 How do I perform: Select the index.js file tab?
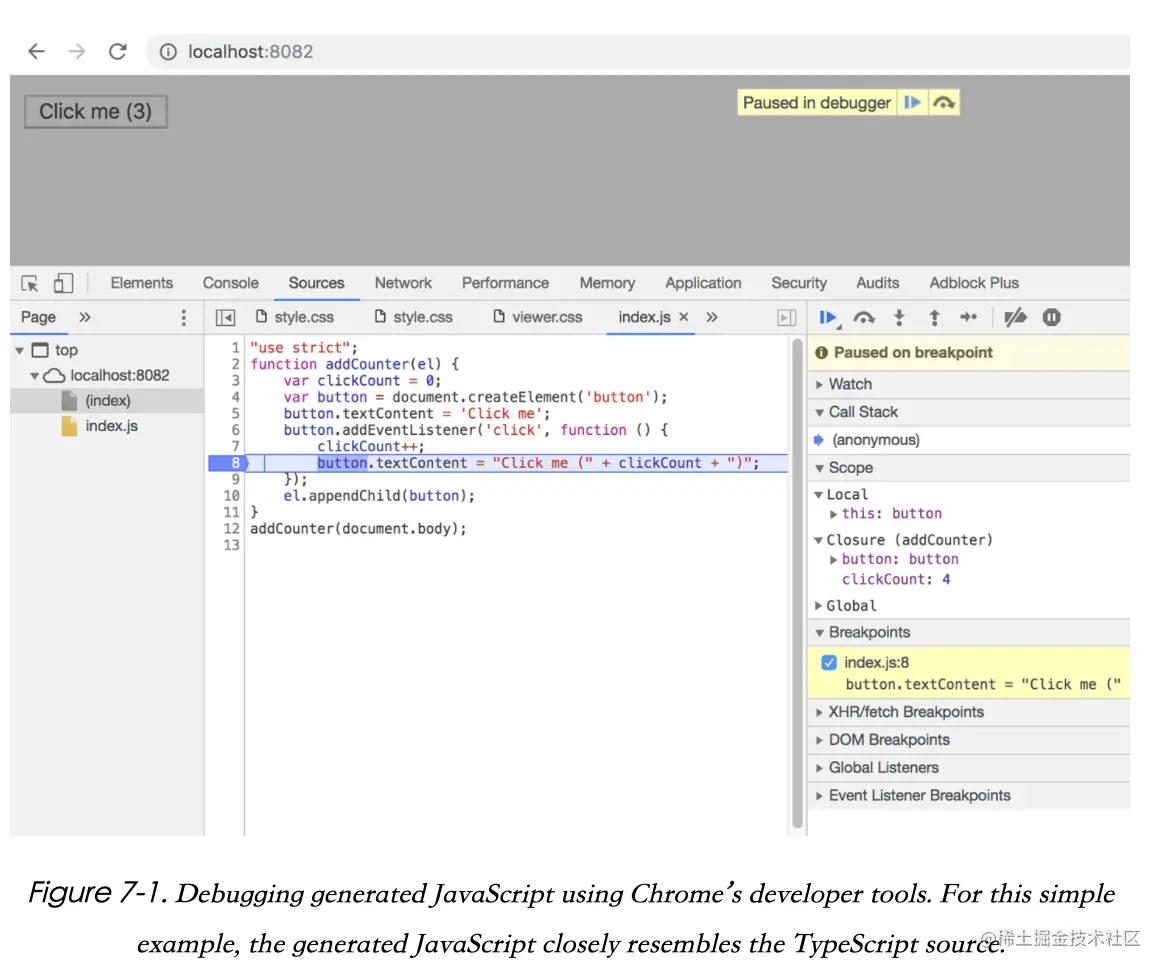tap(644, 317)
